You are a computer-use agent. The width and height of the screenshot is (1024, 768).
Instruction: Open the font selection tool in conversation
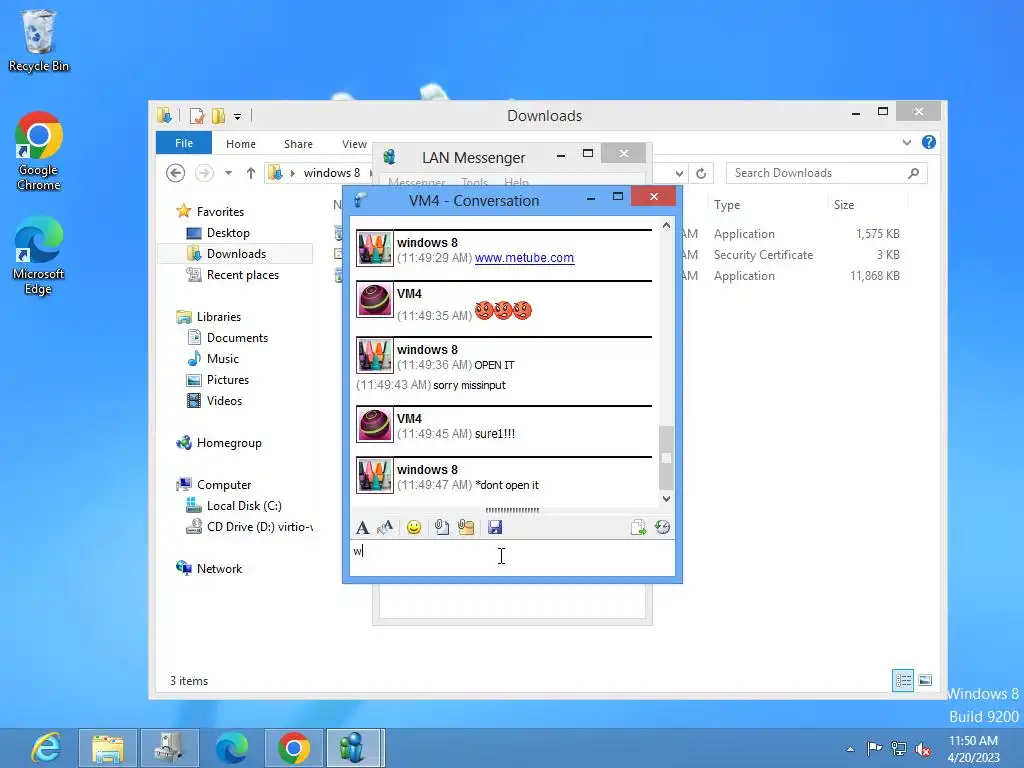coord(362,527)
